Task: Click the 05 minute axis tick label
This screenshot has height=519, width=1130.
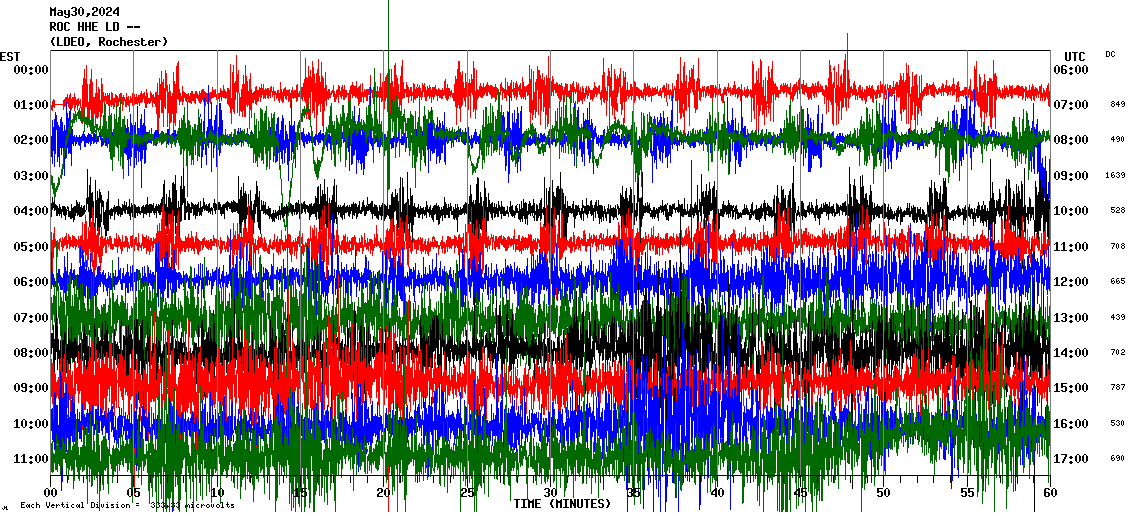Action: coord(134,493)
